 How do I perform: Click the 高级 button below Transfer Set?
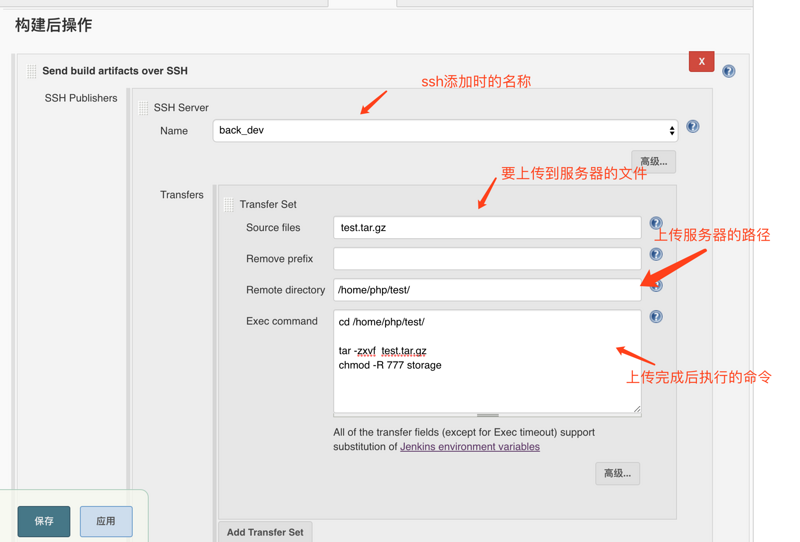pyautogui.click(x=617, y=474)
